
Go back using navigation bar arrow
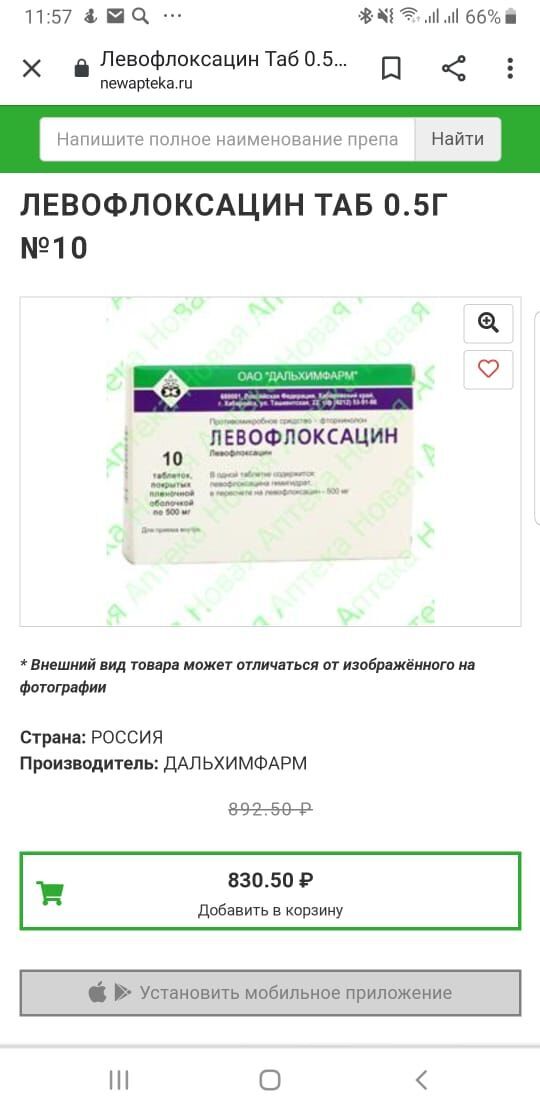(x=422, y=1080)
